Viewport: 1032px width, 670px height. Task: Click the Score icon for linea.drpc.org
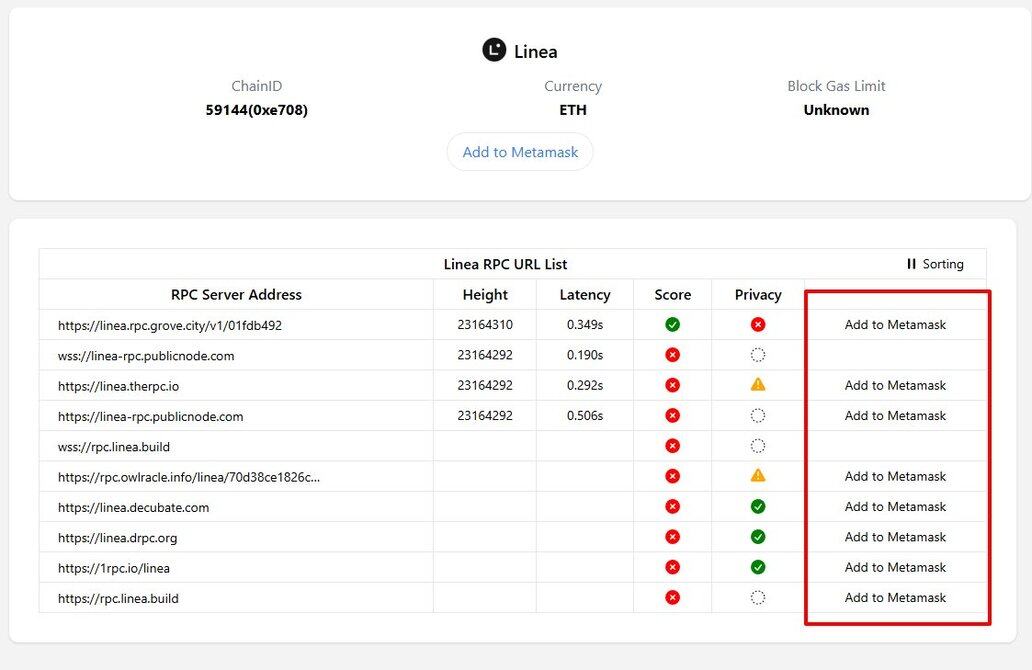(x=672, y=536)
